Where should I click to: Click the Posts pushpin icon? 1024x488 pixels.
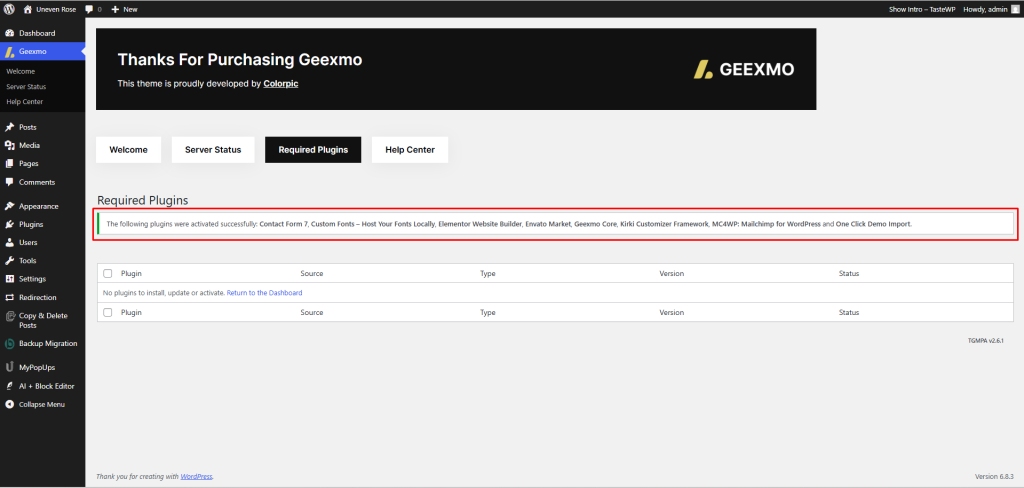click(10, 127)
